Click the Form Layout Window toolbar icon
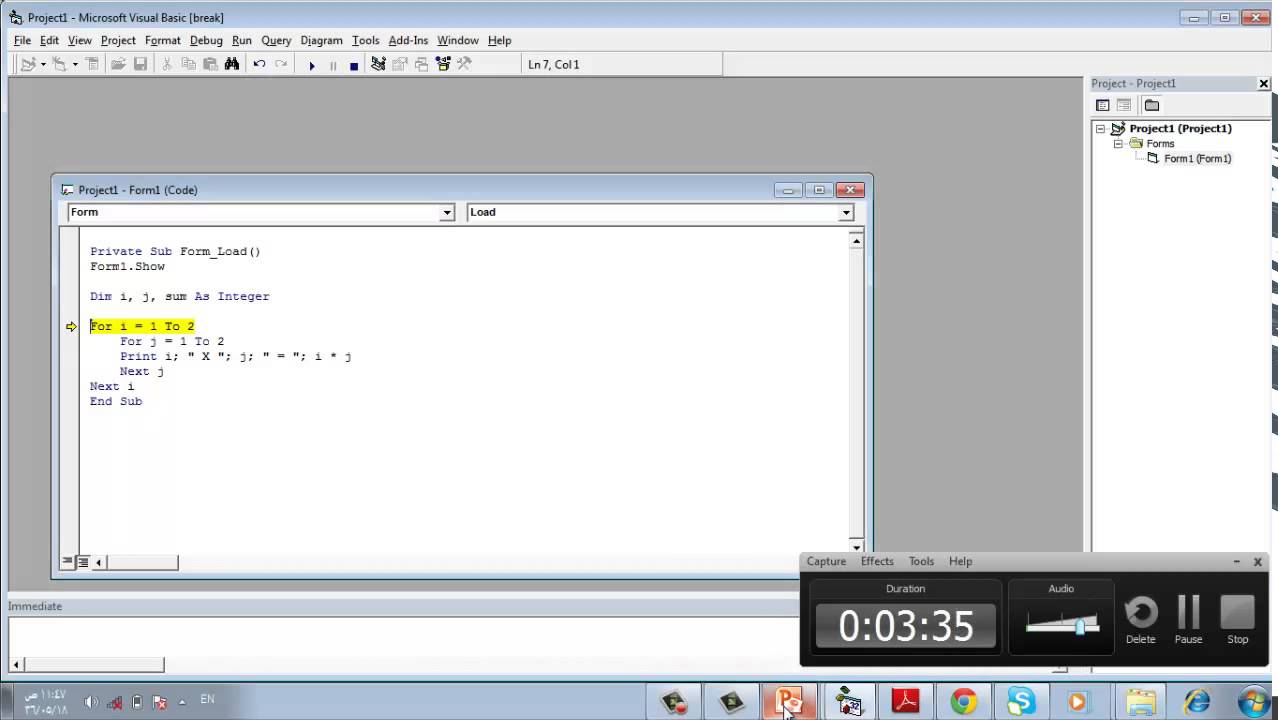1278x720 pixels. click(421, 64)
